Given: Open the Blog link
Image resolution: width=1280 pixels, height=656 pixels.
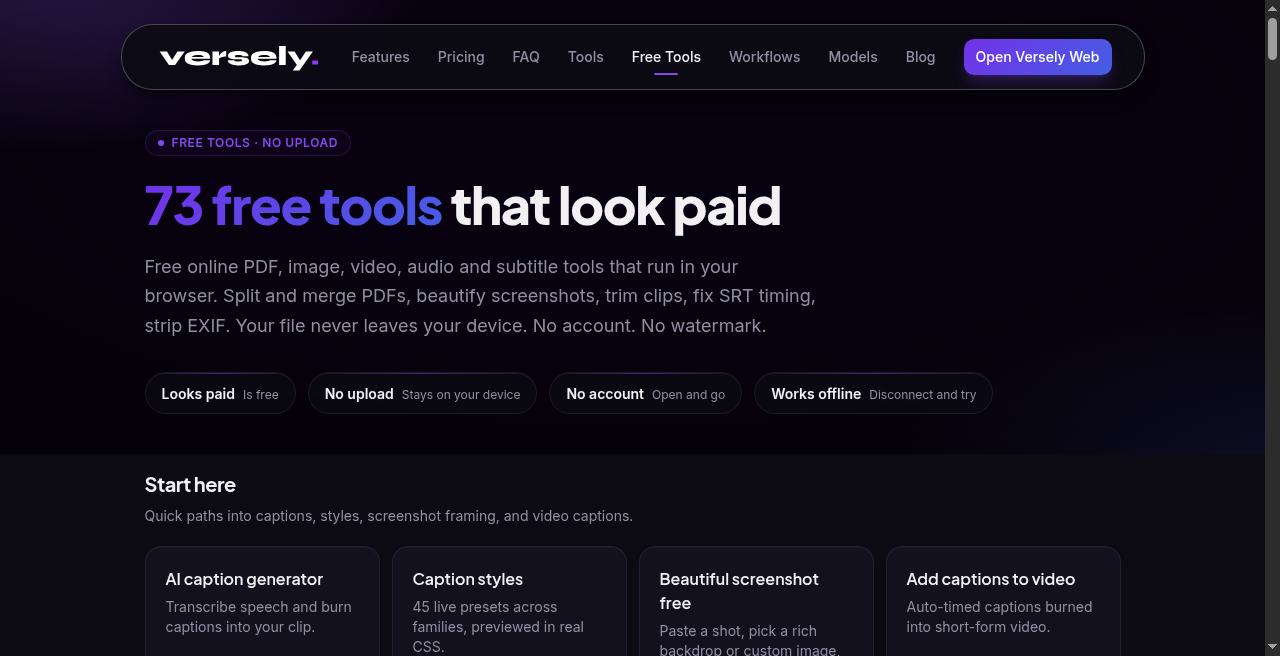Looking at the screenshot, I should point(921,57).
